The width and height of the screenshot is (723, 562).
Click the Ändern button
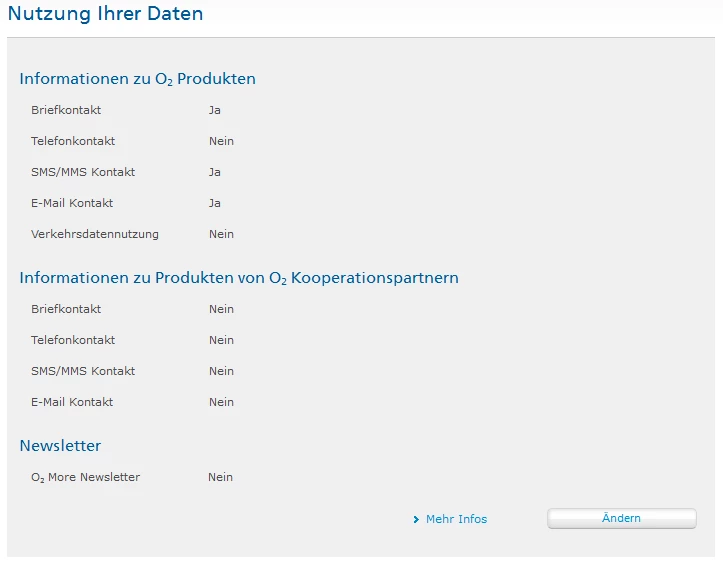tap(621, 518)
